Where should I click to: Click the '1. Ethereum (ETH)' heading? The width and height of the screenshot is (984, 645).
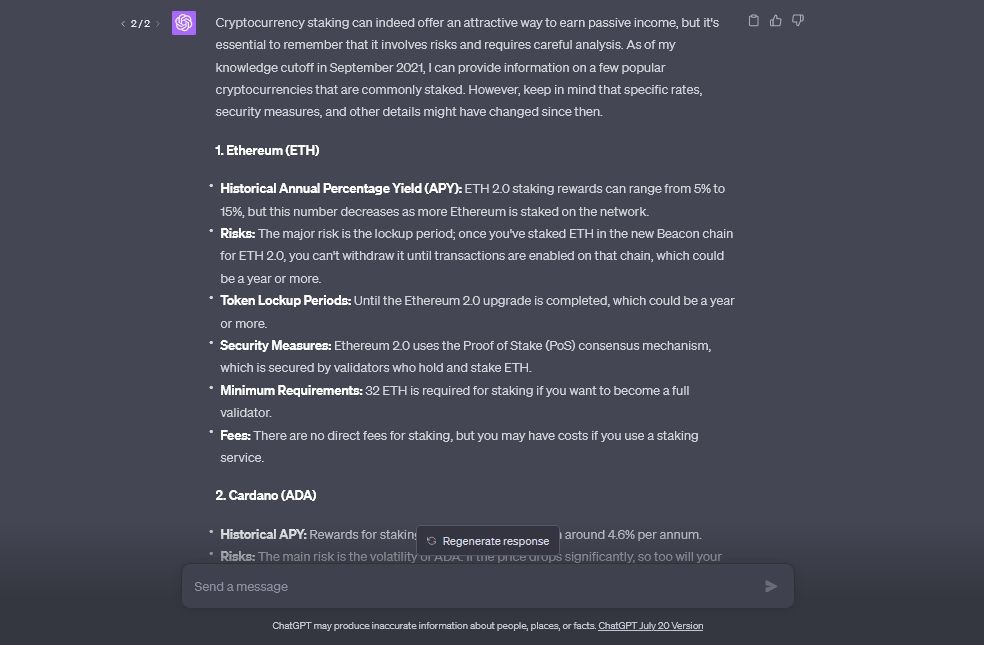tap(267, 150)
